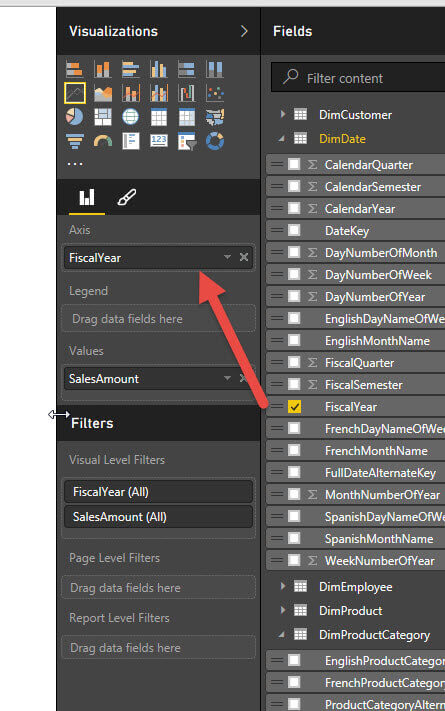The width and height of the screenshot is (445, 711).
Task: Select the SpanishMonthName field name
Action: pos(379,539)
